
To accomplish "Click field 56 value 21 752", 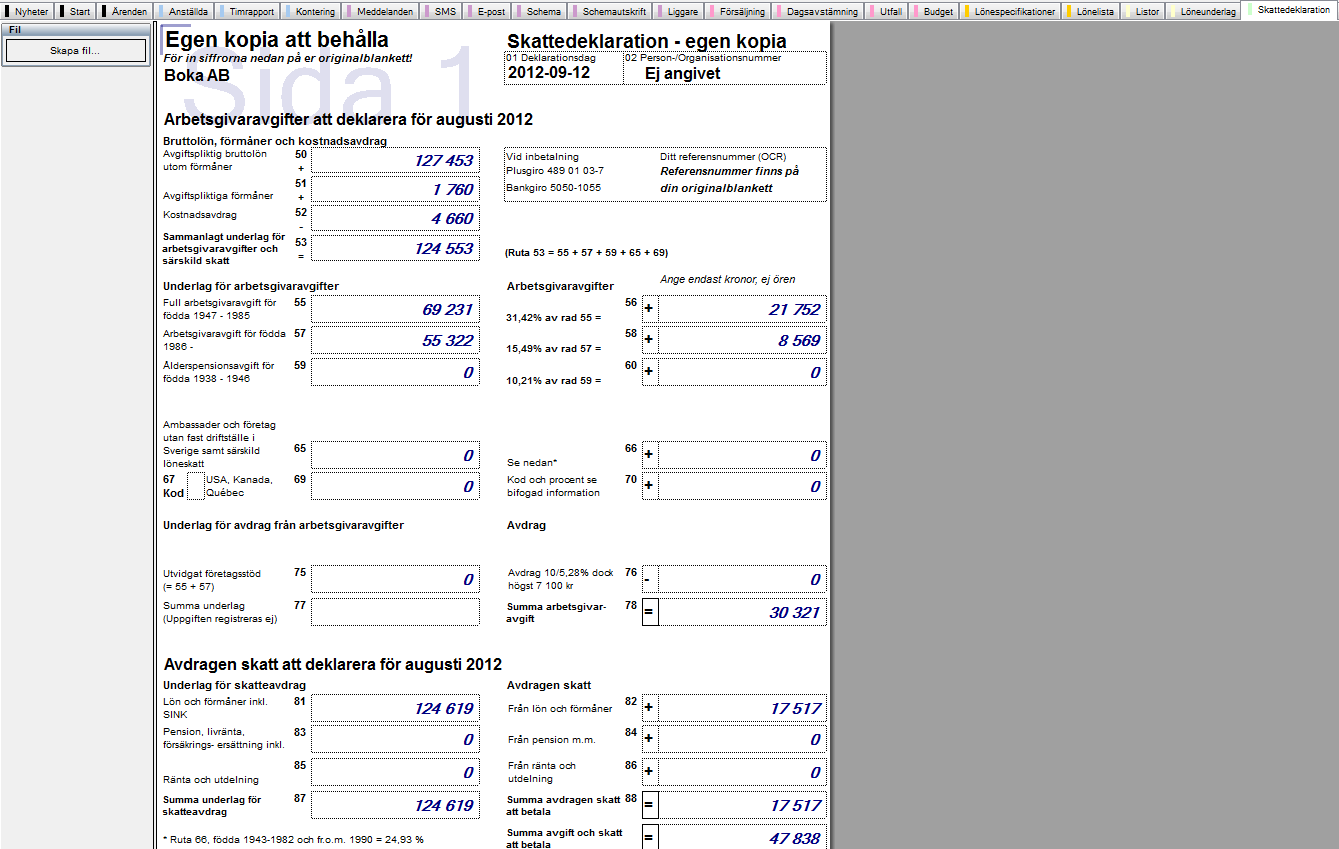I will (x=742, y=310).
